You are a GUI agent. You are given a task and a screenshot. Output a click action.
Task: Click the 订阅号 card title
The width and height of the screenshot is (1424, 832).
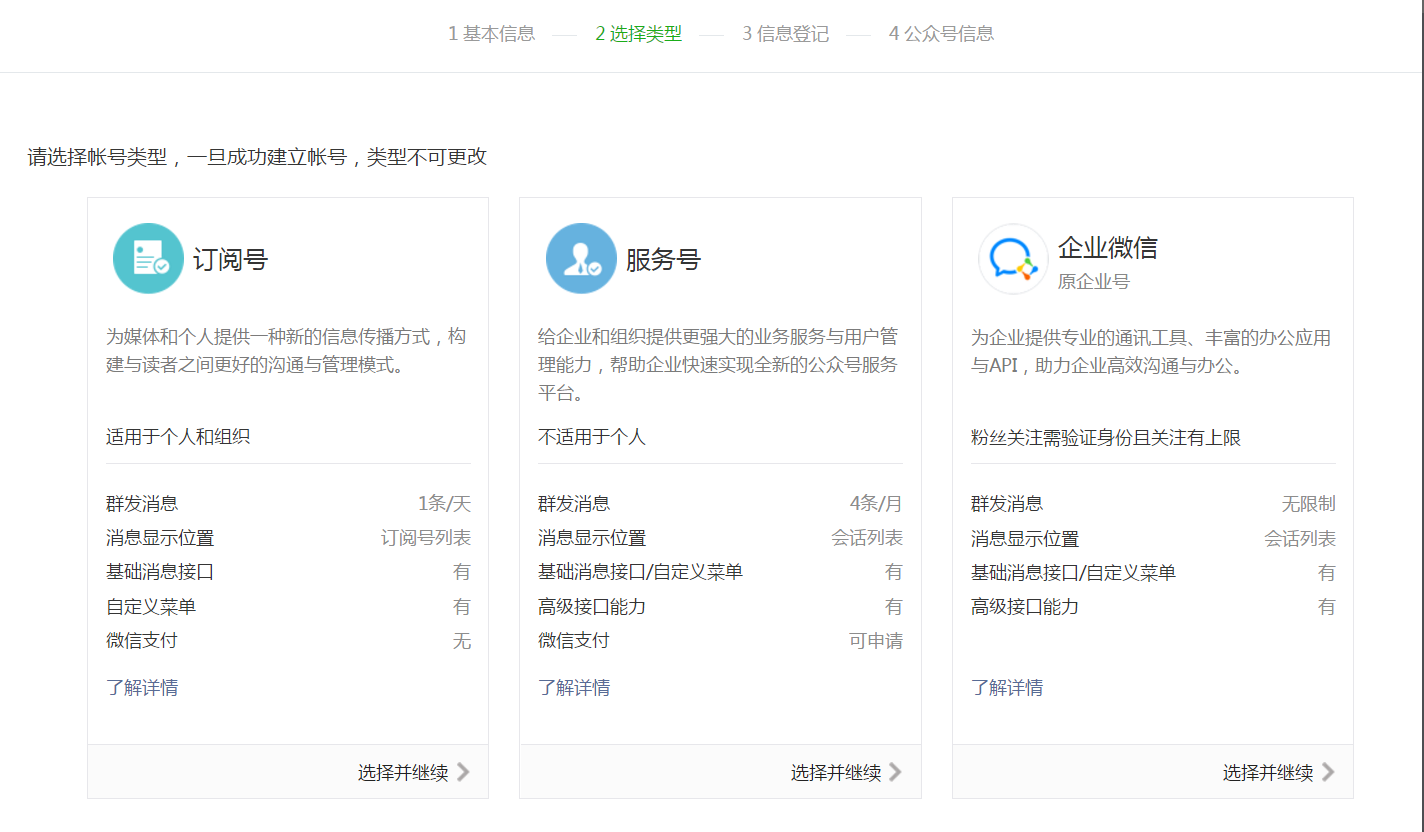[x=231, y=260]
